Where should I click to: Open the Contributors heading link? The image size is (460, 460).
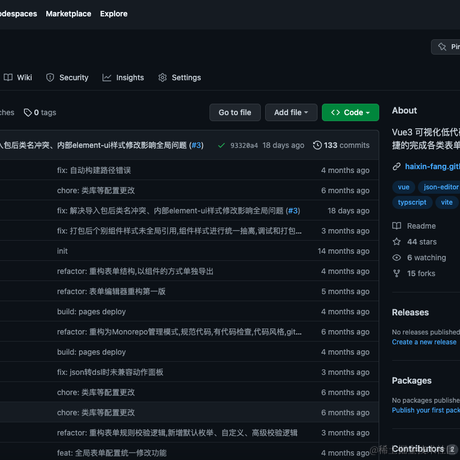tap(418, 449)
